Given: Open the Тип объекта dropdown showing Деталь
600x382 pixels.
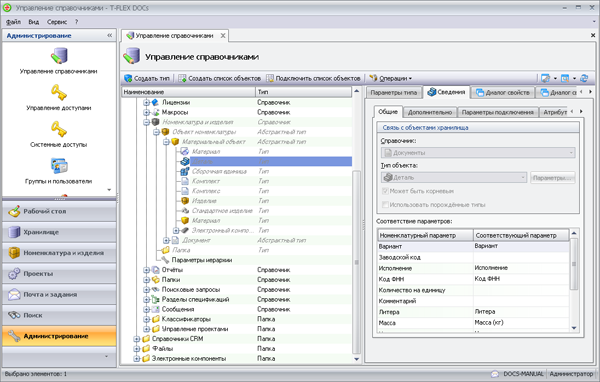Looking at the screenshot, I should coord(454,178).
